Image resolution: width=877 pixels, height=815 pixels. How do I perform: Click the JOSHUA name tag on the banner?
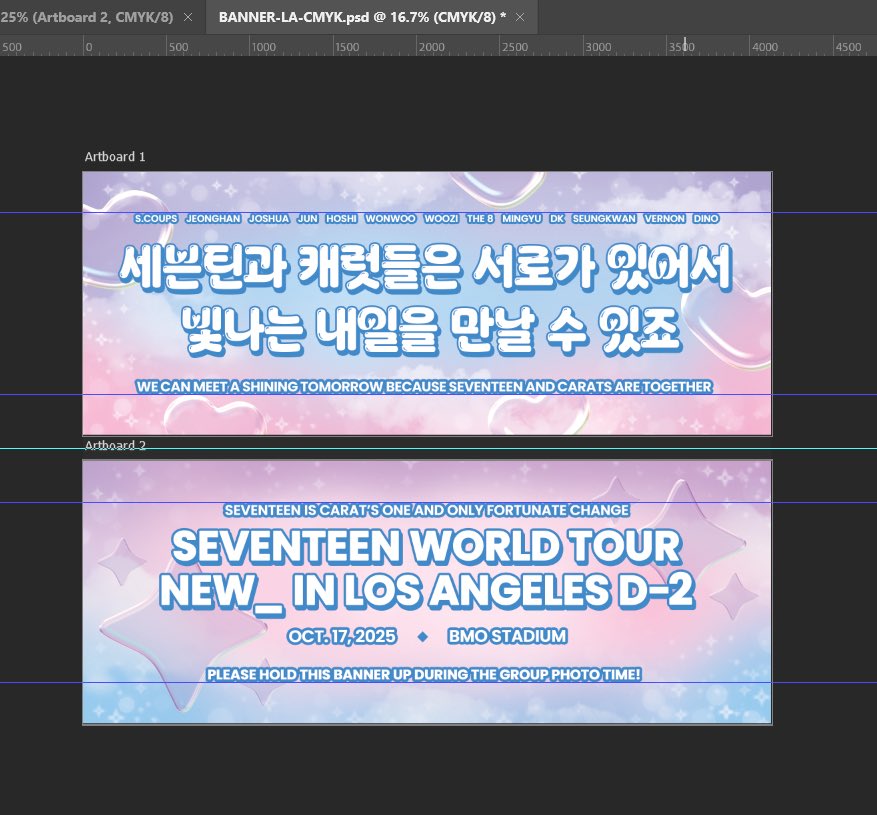coord(269,219)
